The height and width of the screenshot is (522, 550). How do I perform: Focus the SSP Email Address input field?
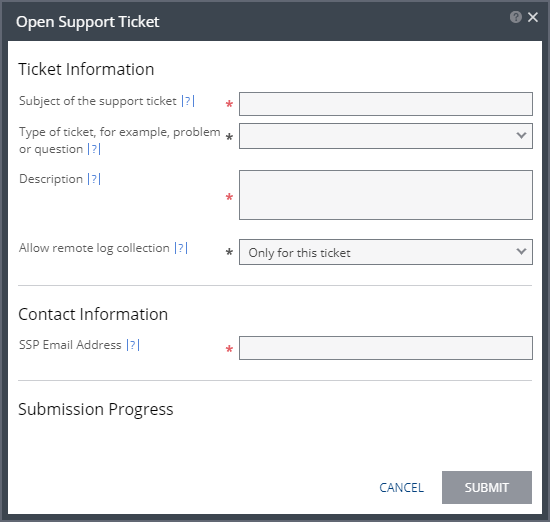point(386,348)
